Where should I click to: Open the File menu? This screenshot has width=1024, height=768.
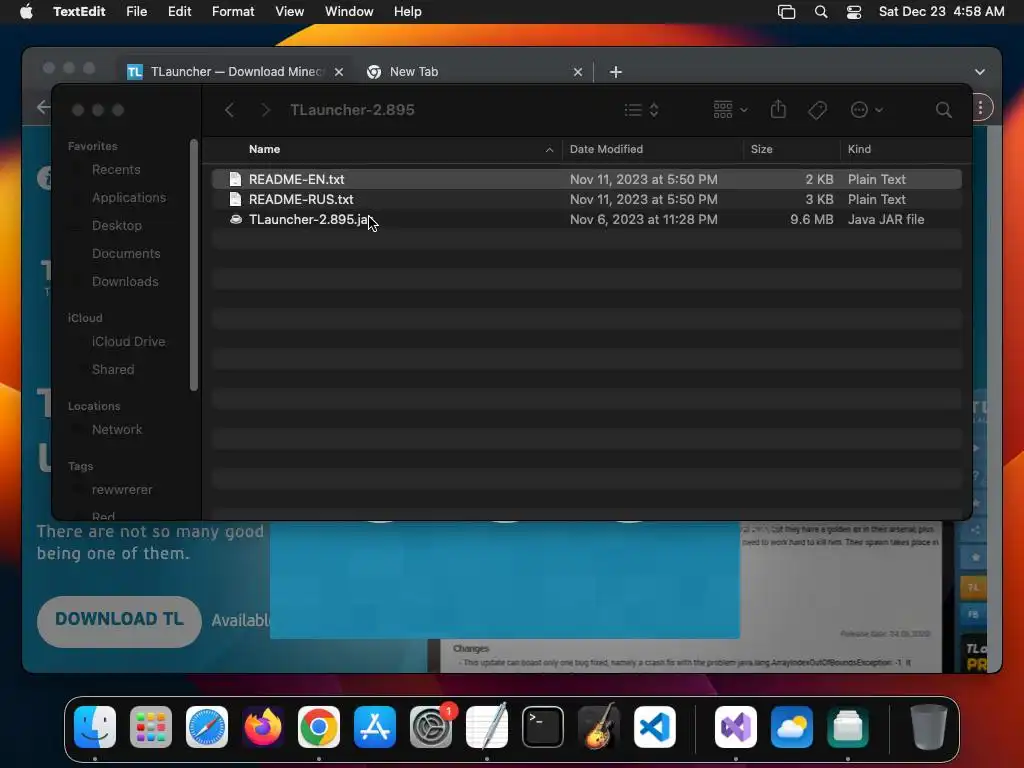click(x=136, y=12)
